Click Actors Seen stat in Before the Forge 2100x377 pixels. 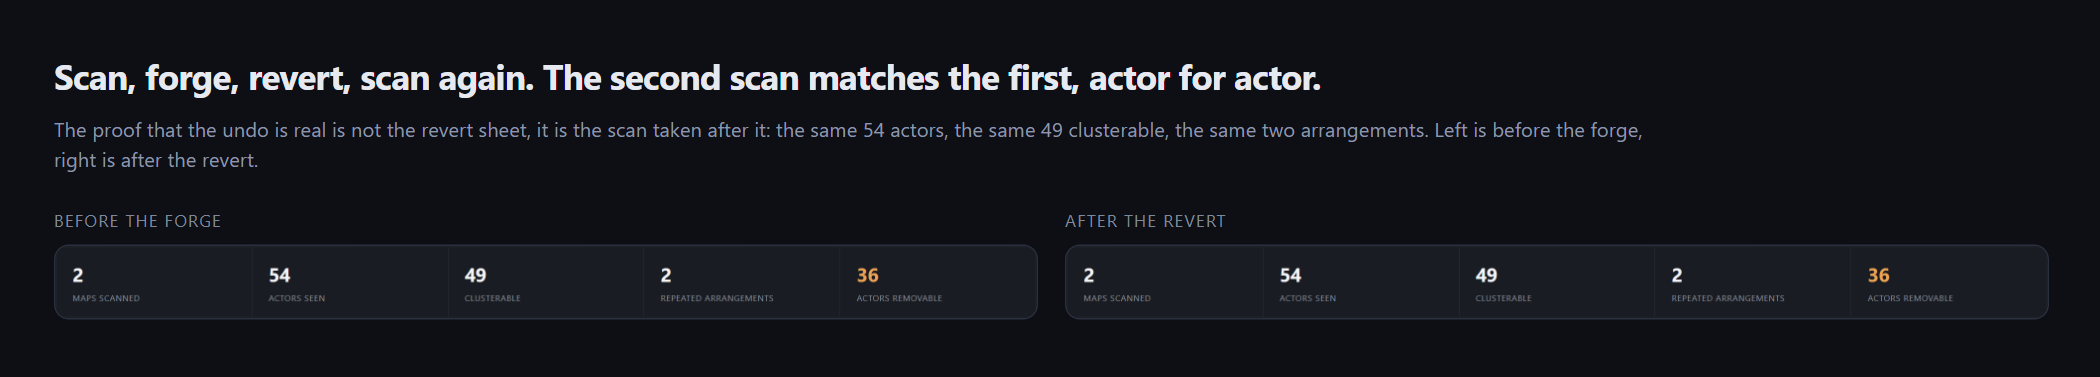349,282
